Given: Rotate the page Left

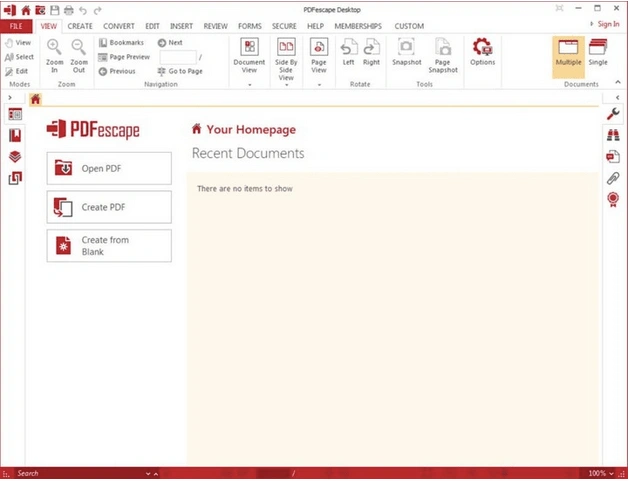Looking at the screenshot, I should [x=348, y=52].
